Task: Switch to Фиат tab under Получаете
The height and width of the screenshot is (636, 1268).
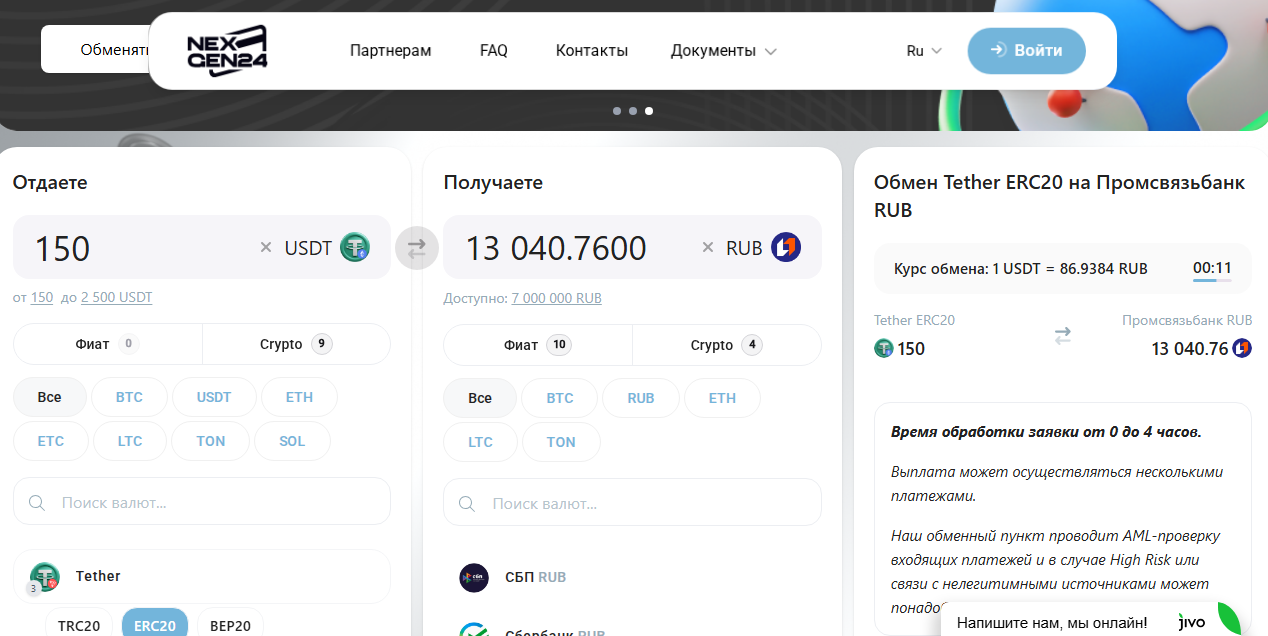Action: coord(537,345)
